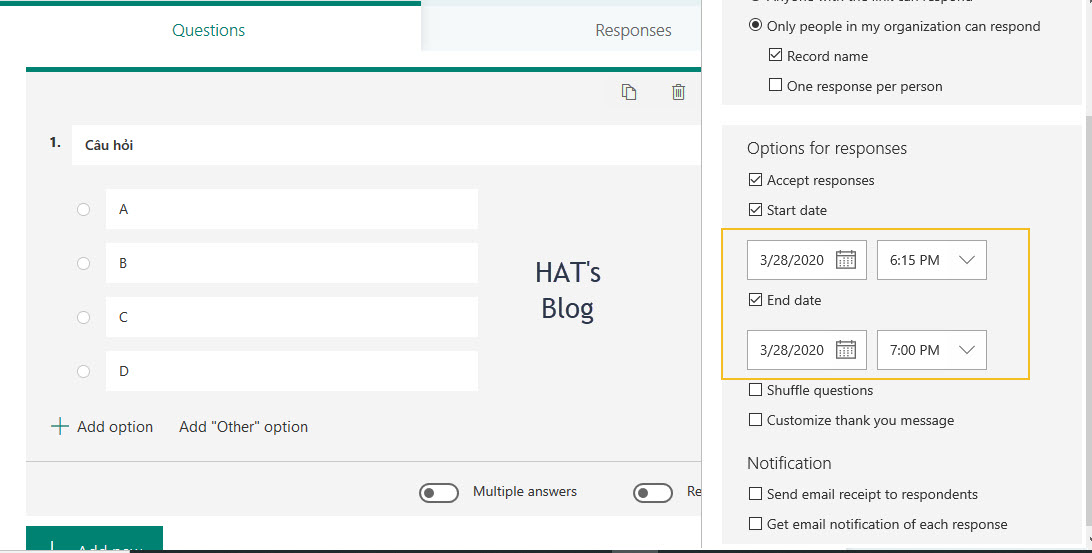Image resolution: width=1092 pixels, height=553 pixels.
Task: Click the green Add new button
Action: tap(94, 538)
